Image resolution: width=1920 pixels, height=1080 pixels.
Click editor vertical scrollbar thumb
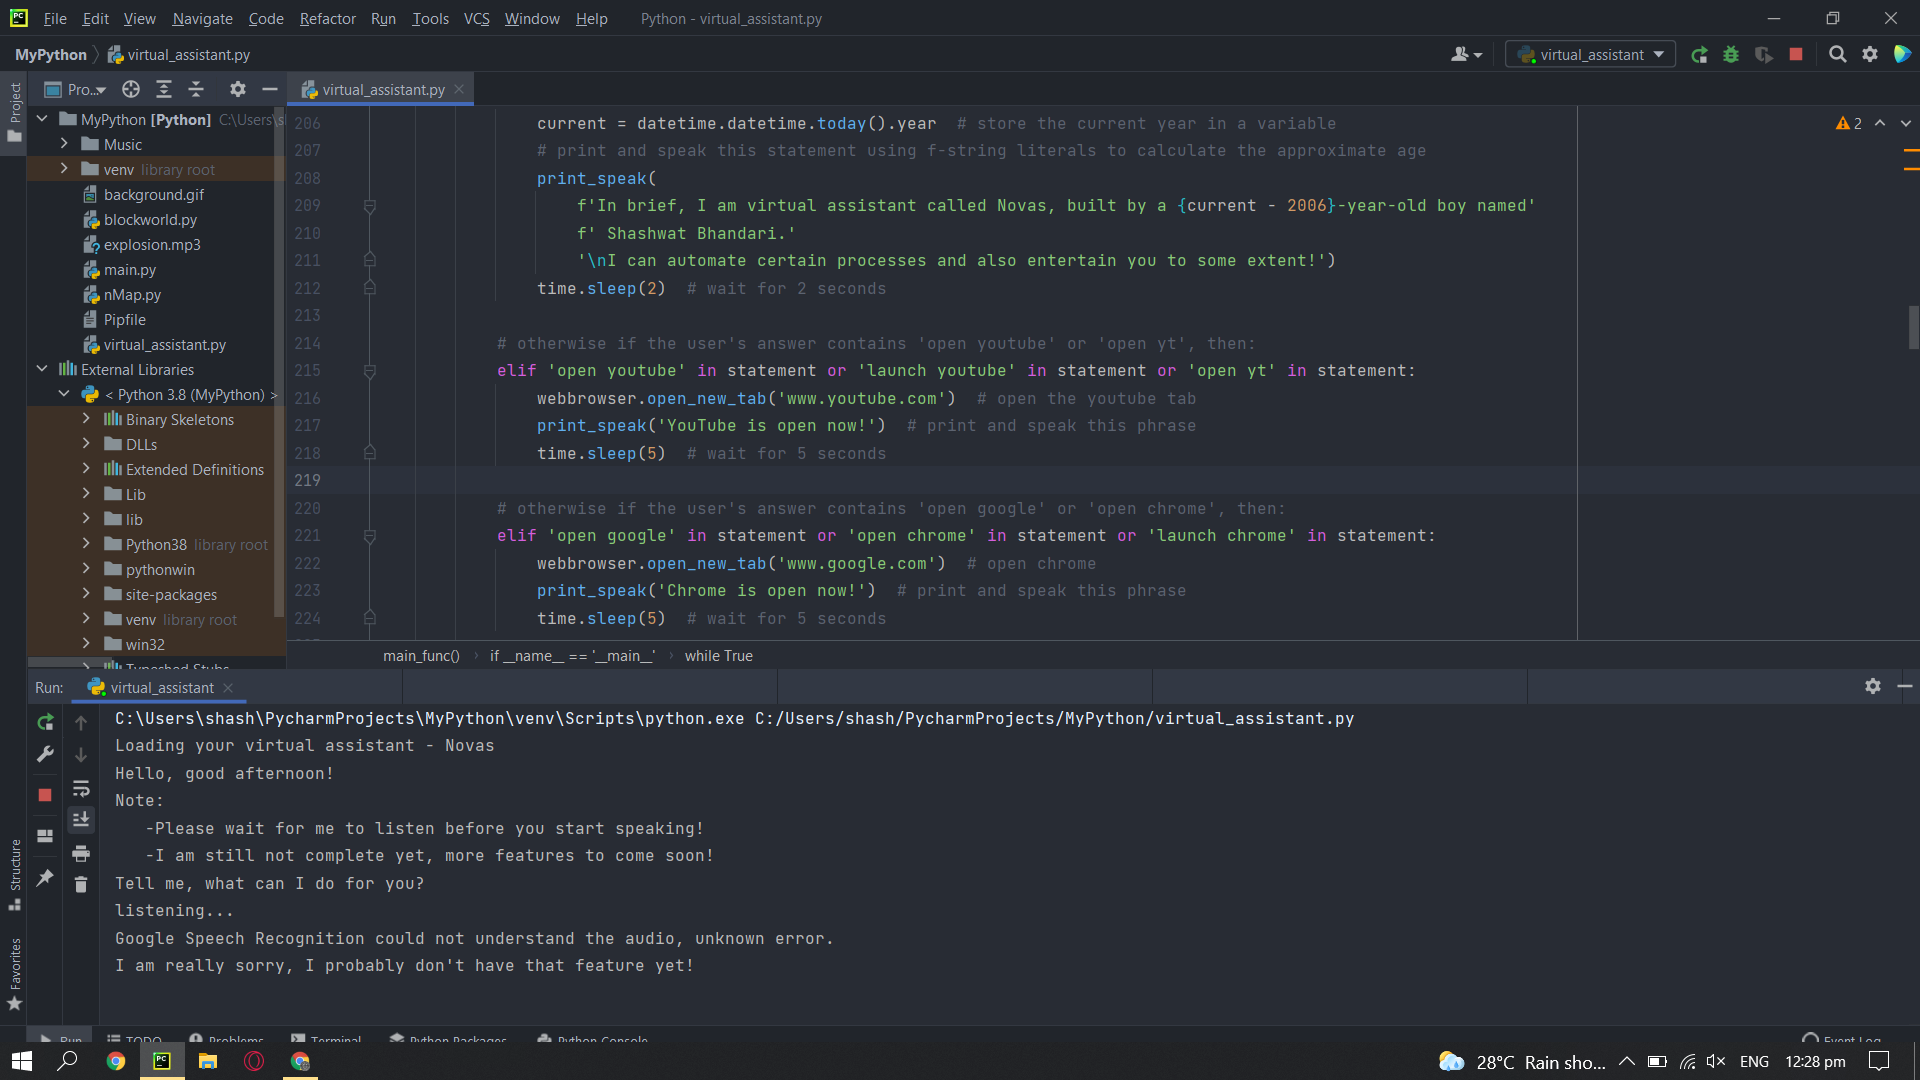[1913, 327]
